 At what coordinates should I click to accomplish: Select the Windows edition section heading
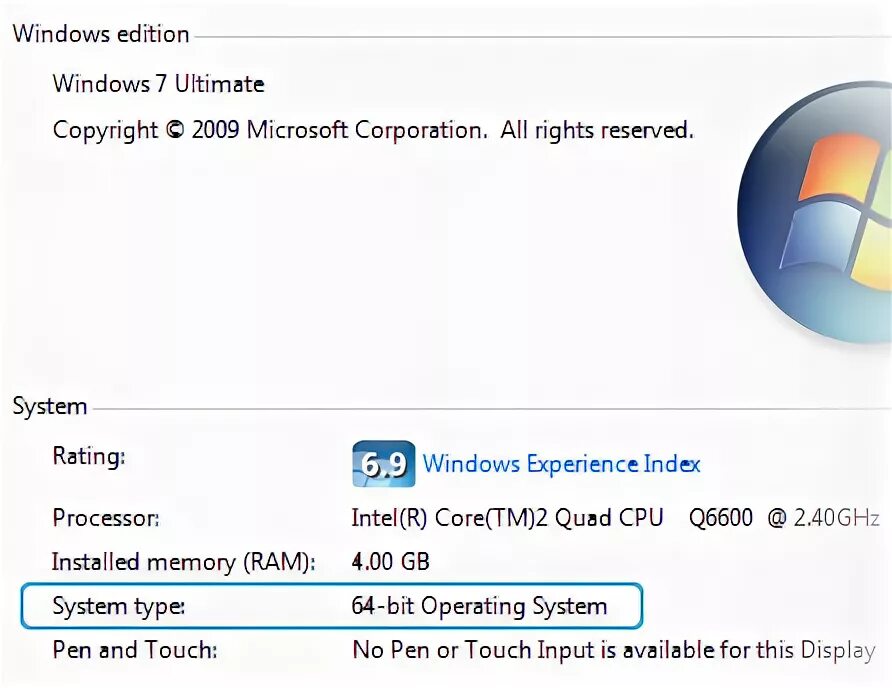click(x=101, y=34)
